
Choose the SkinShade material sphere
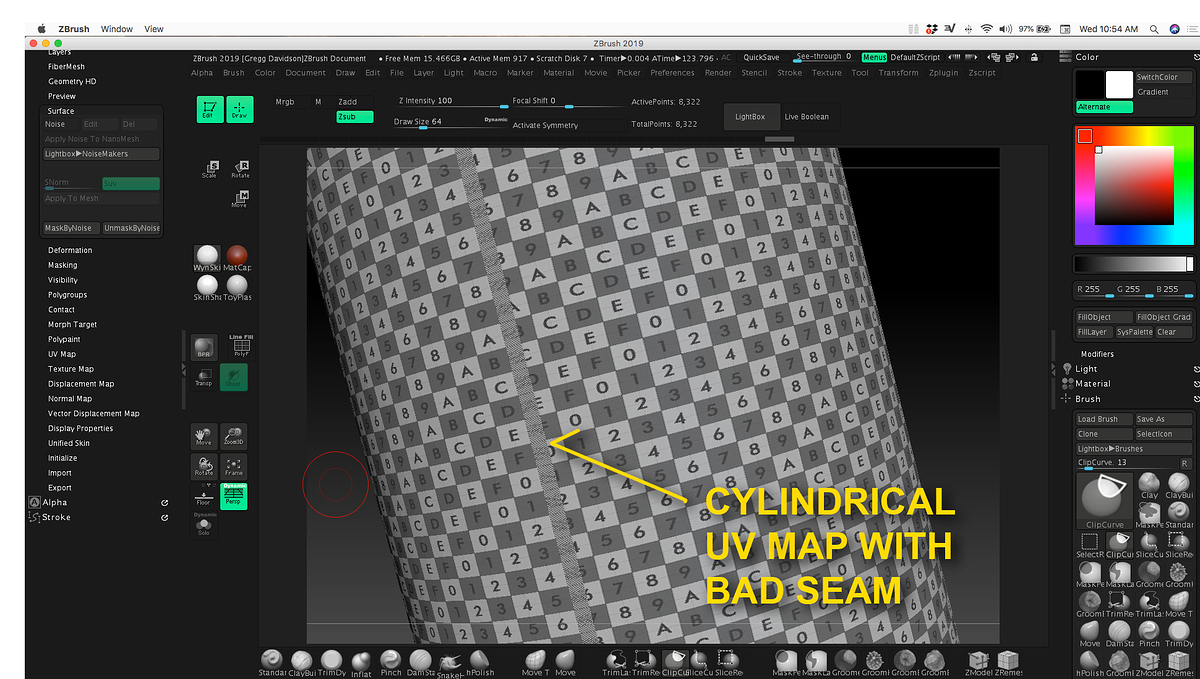(x=208, y=288)
